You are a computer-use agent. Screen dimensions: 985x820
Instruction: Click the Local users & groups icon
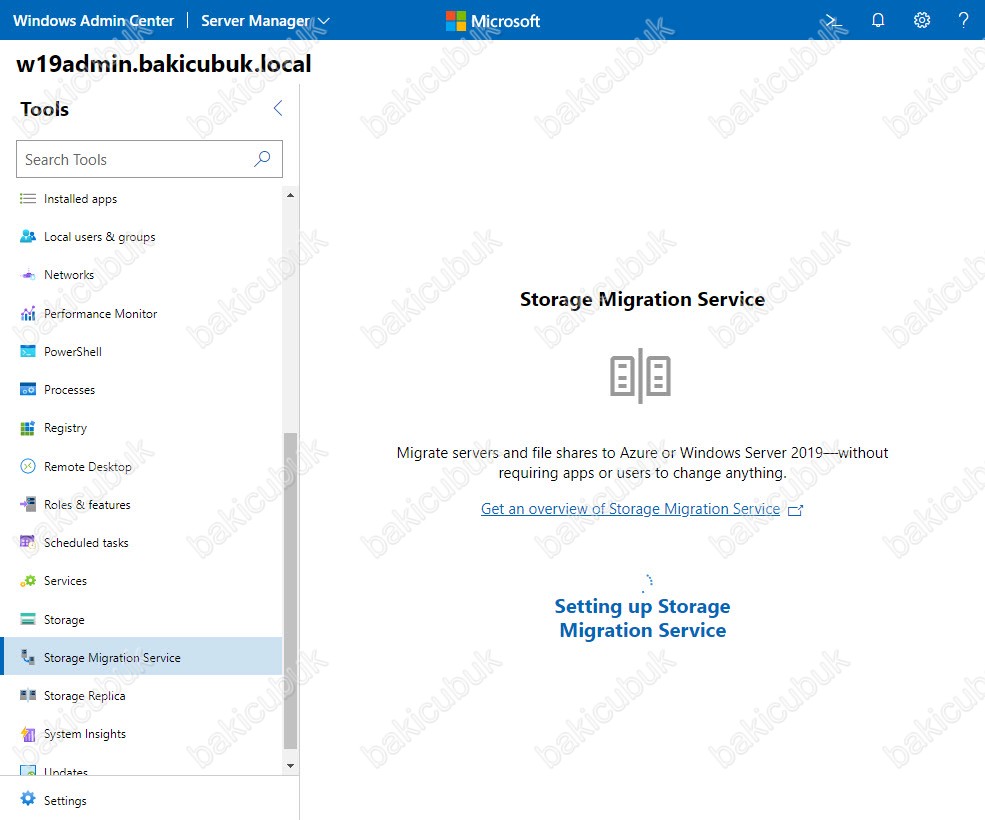(28, 237)
